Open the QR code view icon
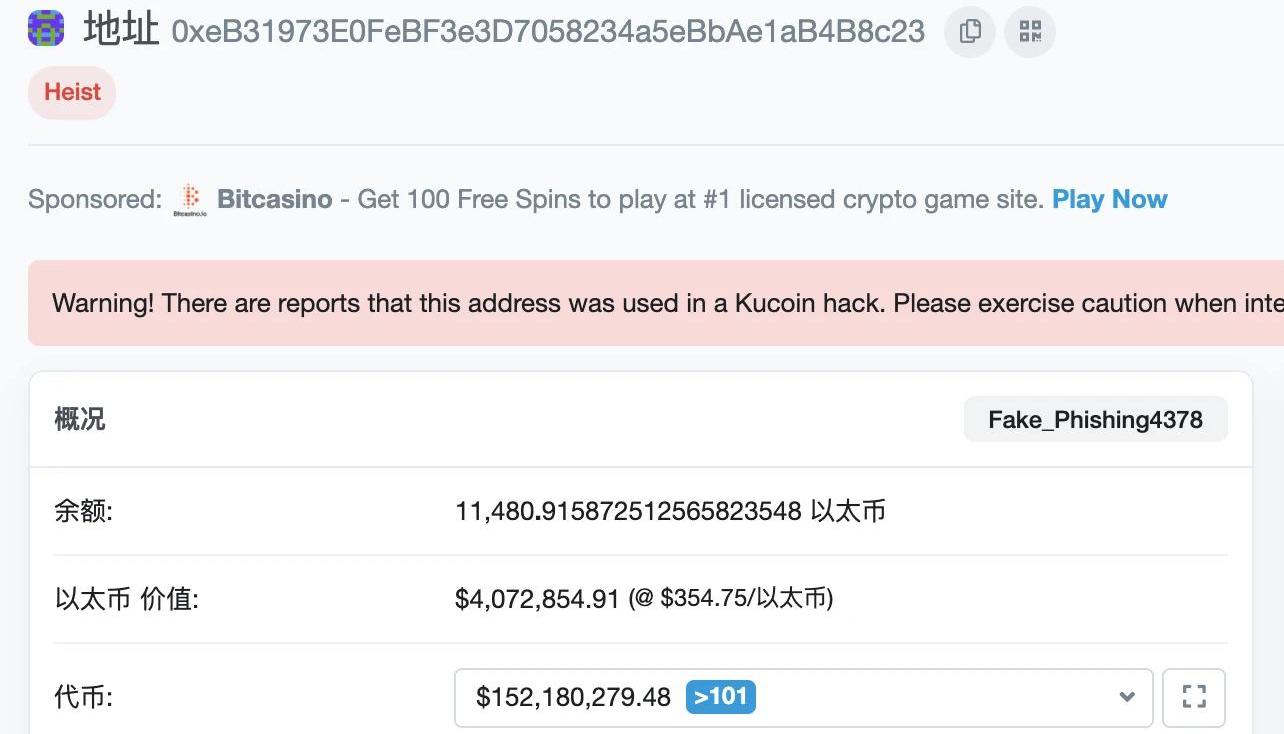This screenshot has width=1284, height=734. (1030, 32)
